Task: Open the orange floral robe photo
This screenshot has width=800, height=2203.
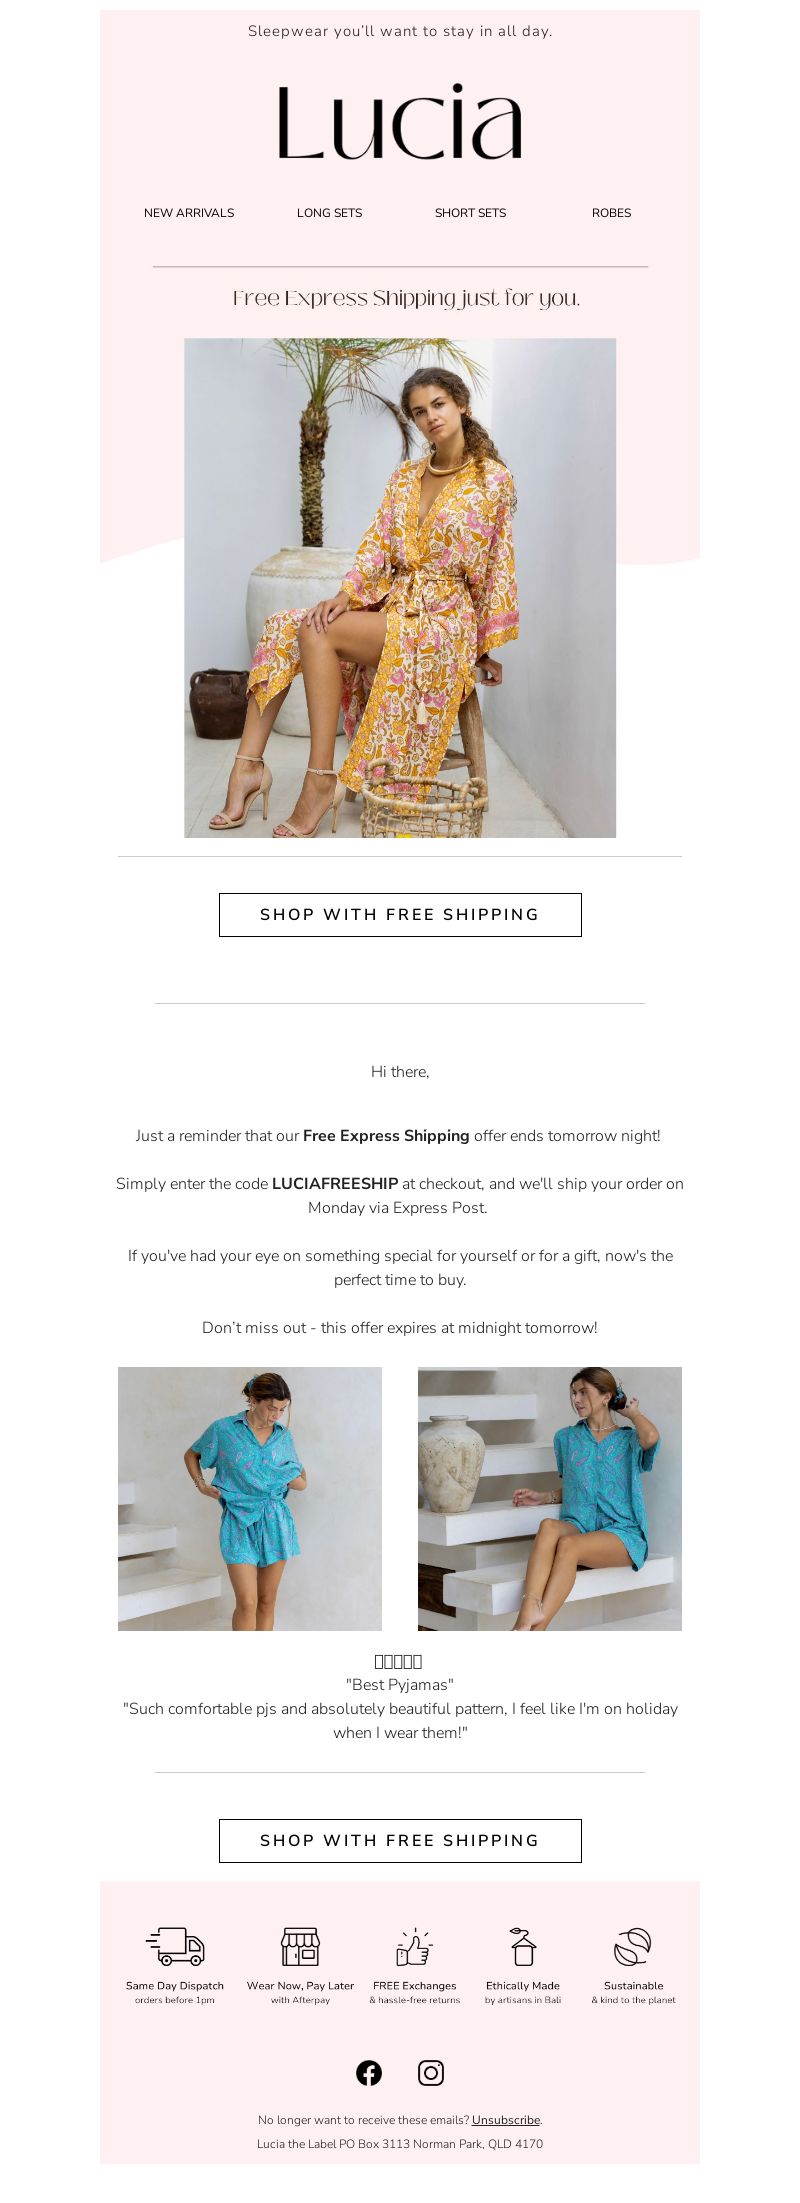Action: point(400,588)
